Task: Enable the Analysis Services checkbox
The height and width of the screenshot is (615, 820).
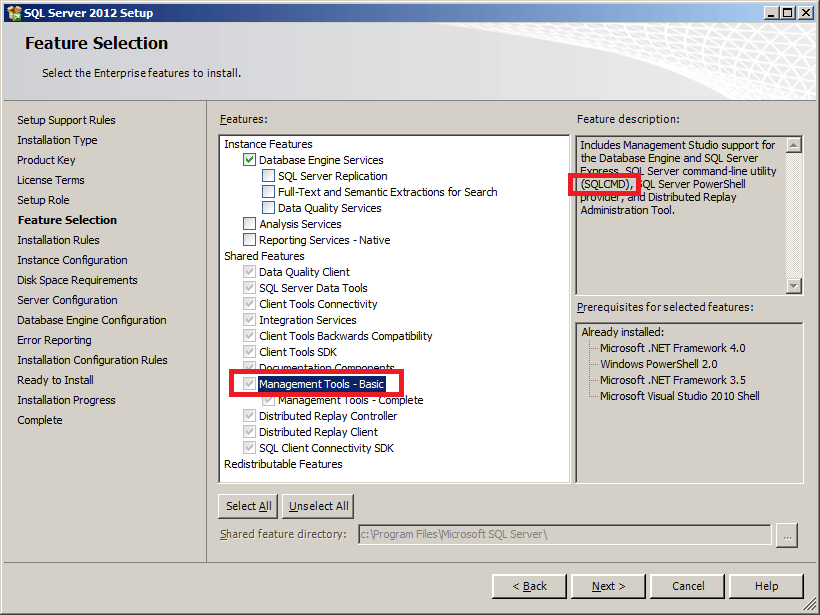Action: pyautogui.click(x=249, y=224)
